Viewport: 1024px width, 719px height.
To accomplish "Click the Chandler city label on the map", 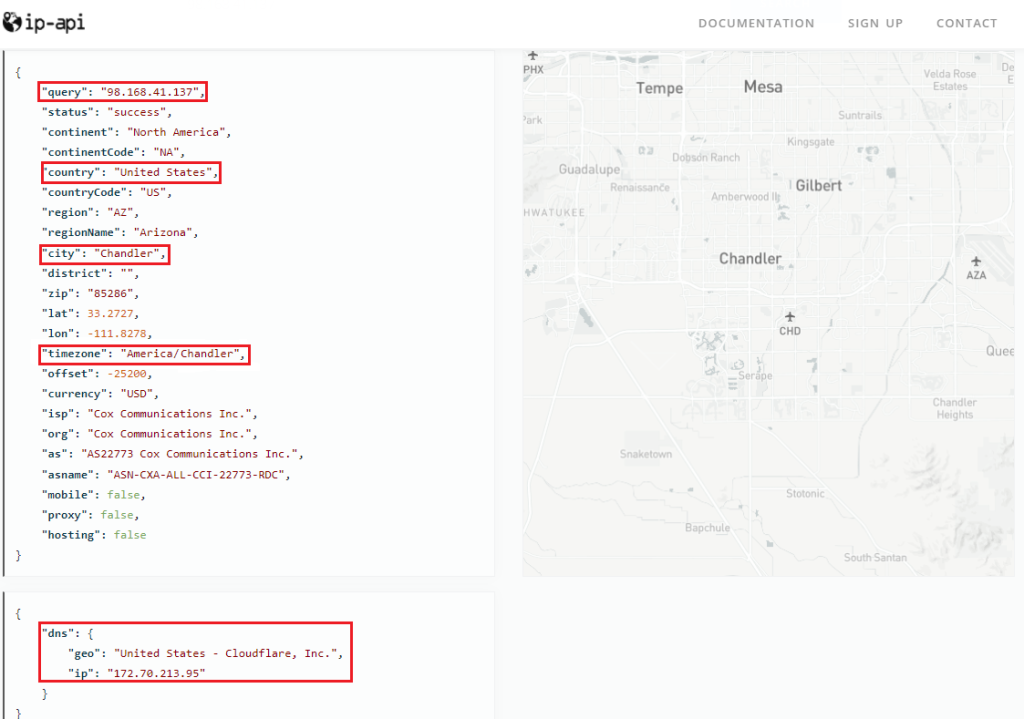I will pos(750,259).
